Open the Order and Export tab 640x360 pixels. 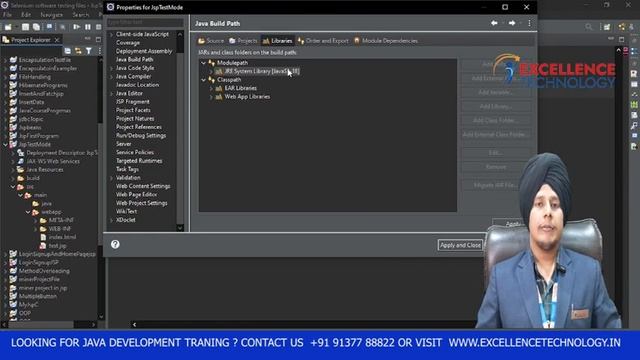pos(323,41)
